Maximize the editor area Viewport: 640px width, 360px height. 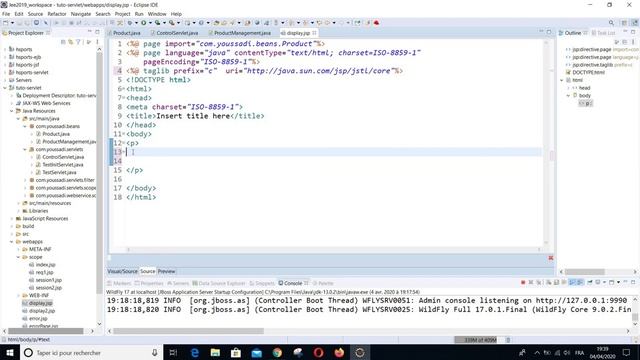tap(549, 32)
